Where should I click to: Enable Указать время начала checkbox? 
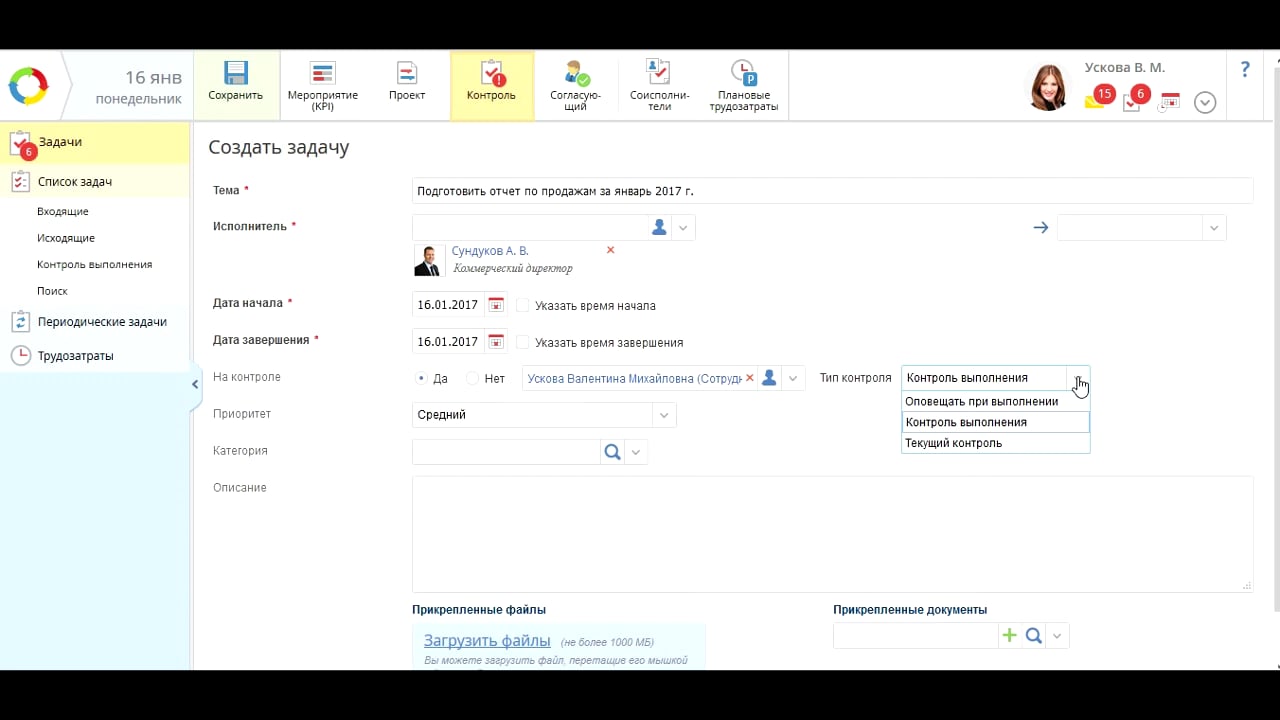(x=522, y=305)
